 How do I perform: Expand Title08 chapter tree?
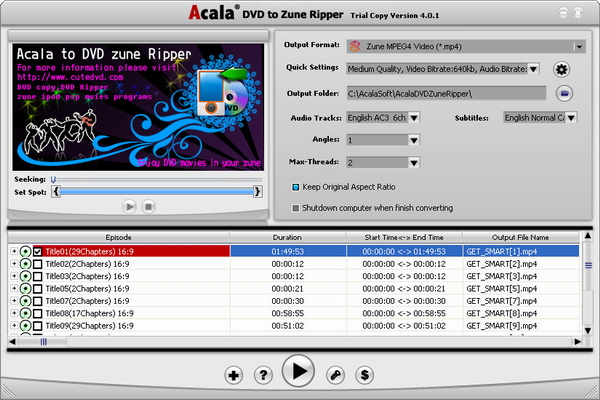(14, 313)
